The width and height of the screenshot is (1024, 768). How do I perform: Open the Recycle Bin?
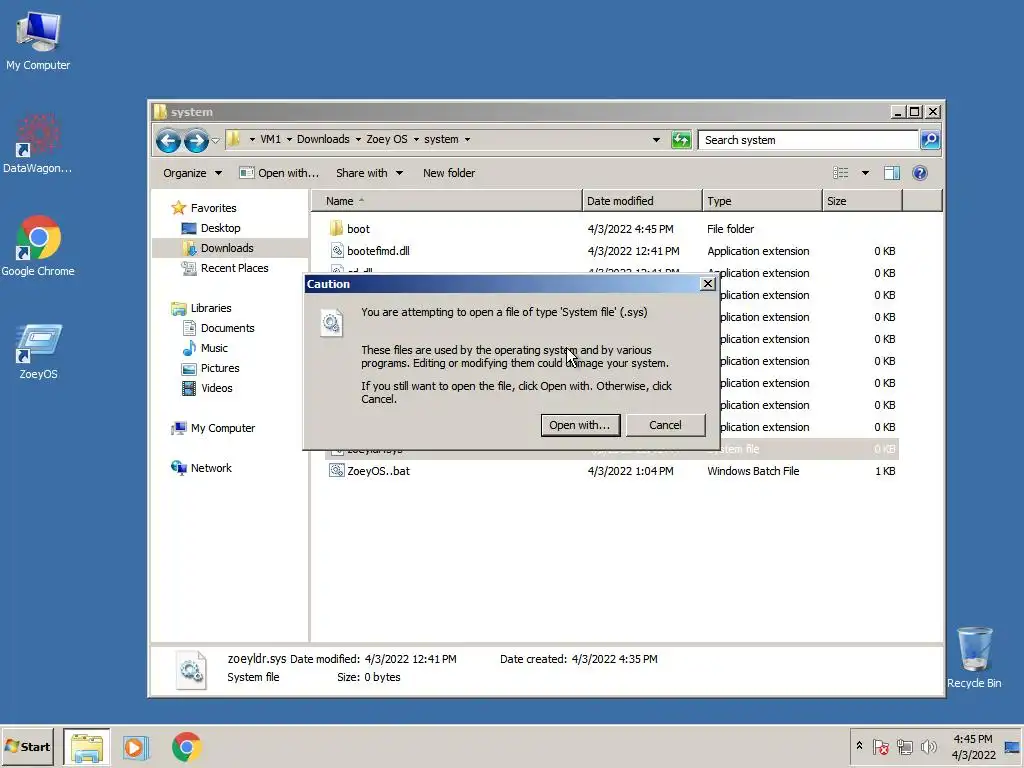point(974,657)
